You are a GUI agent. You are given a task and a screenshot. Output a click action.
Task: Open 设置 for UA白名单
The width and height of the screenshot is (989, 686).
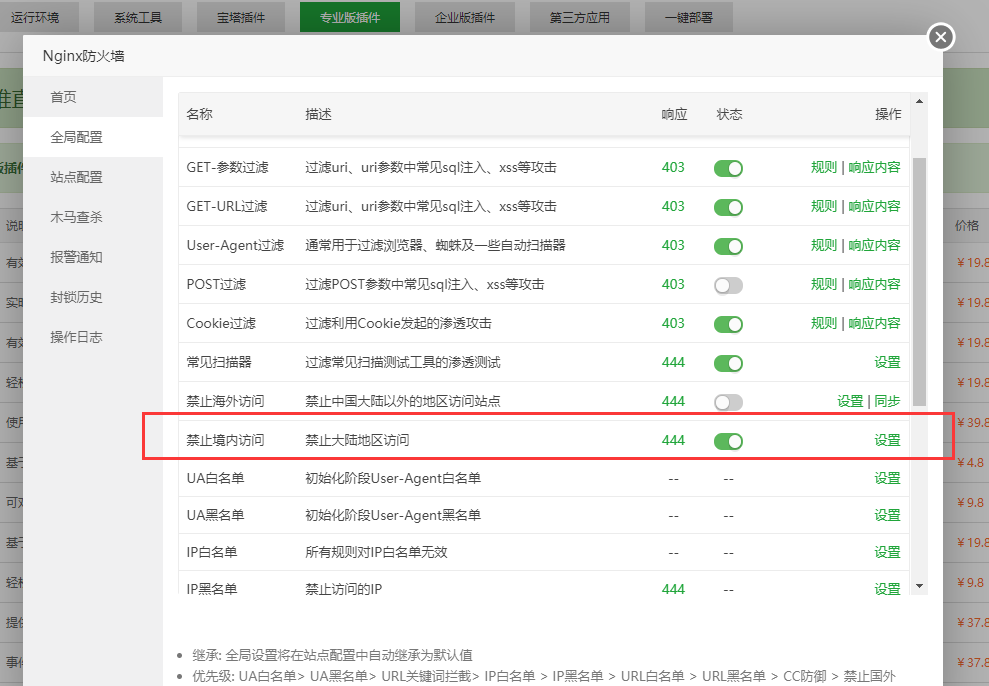pyautogui.click(x=887, y=478)
